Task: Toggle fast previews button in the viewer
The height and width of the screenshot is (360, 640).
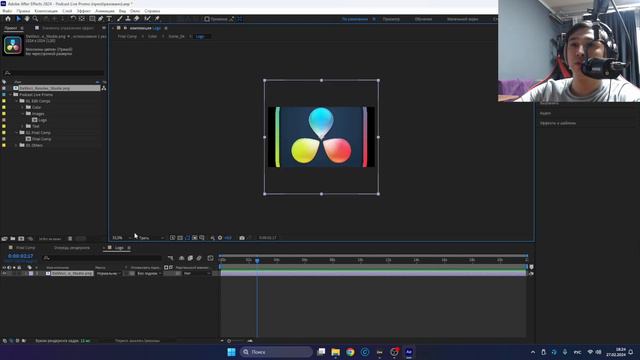Action: (x=173, y=238)
